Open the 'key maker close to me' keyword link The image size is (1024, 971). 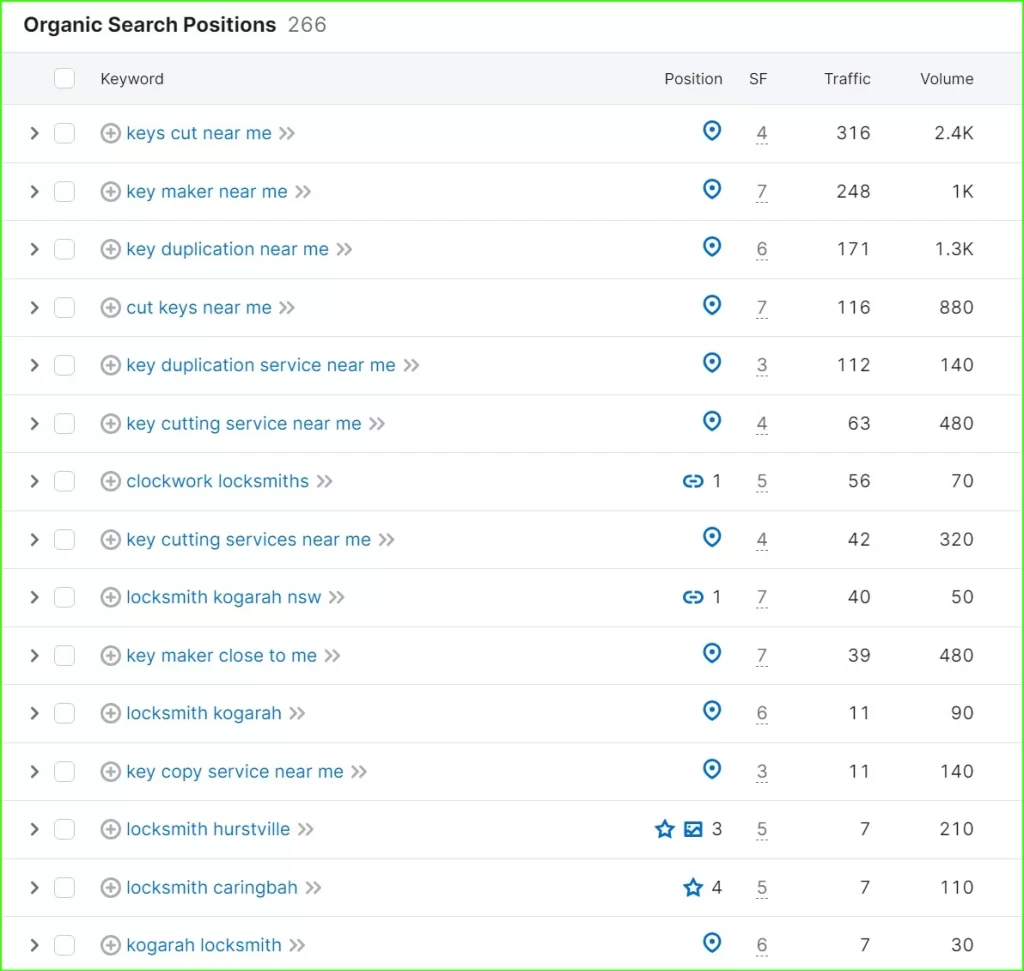click(x=221, y=656)
